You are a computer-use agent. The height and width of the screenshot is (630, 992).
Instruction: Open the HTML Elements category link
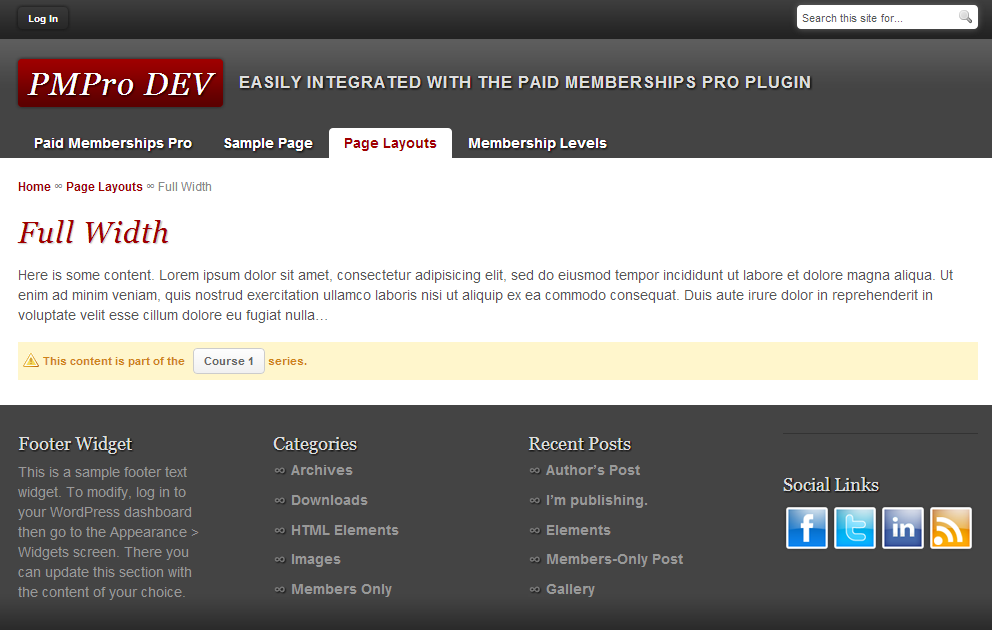[345, 530]
